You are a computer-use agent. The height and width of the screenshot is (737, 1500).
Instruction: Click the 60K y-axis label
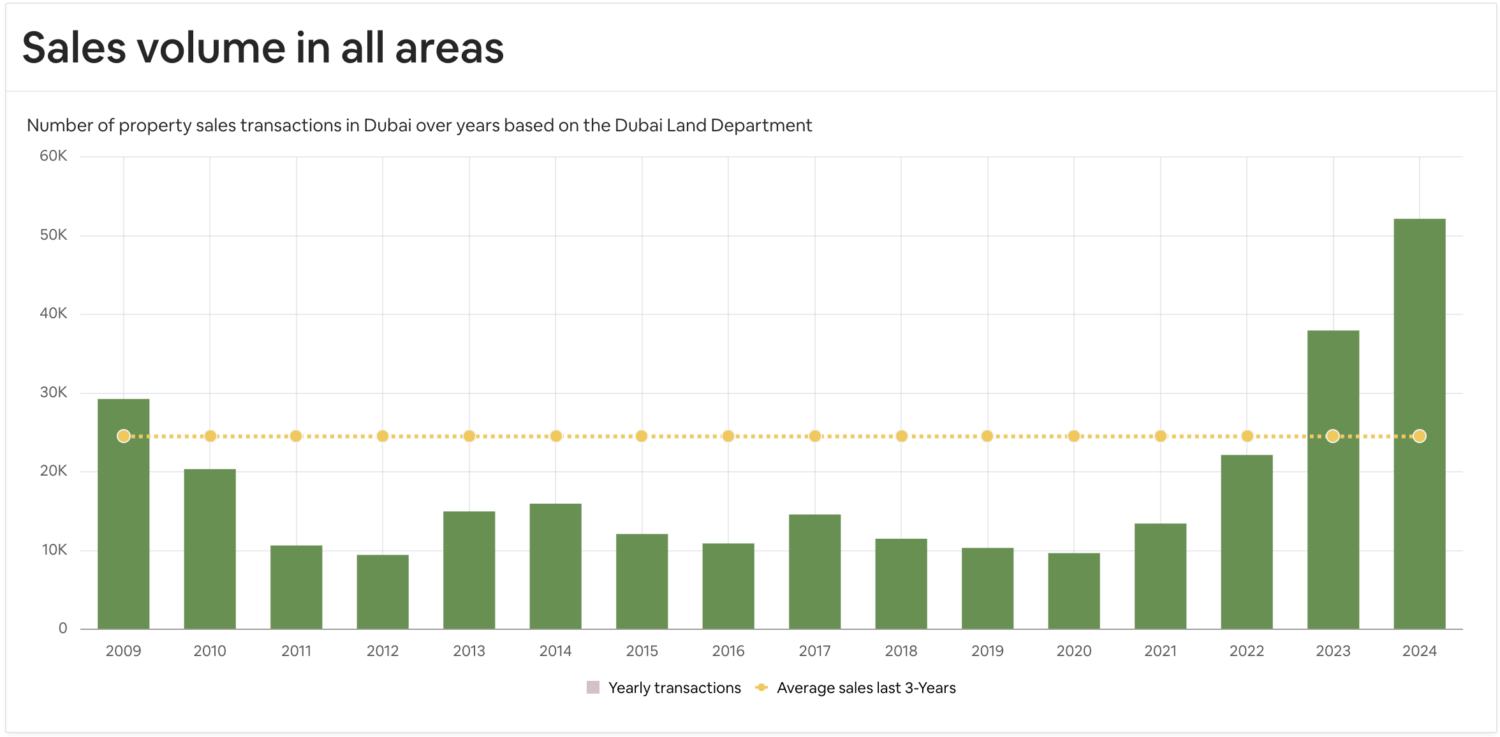[x=53, y=156]
